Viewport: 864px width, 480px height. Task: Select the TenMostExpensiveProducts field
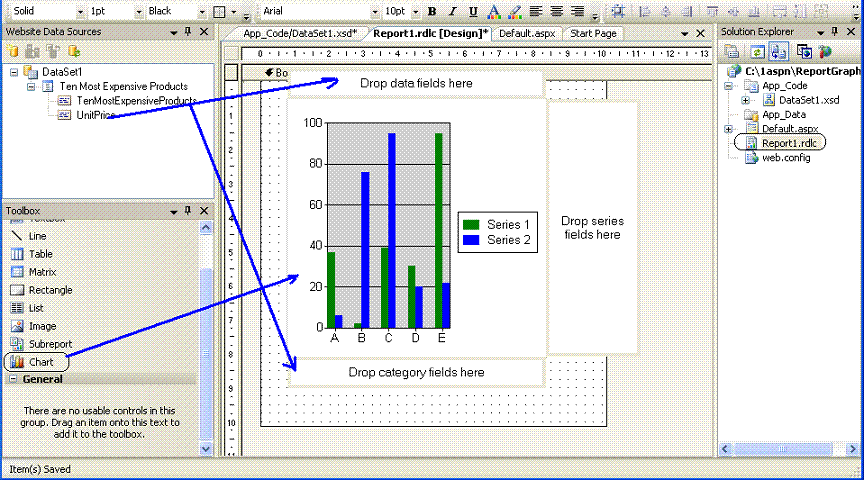tap(136, 101)
